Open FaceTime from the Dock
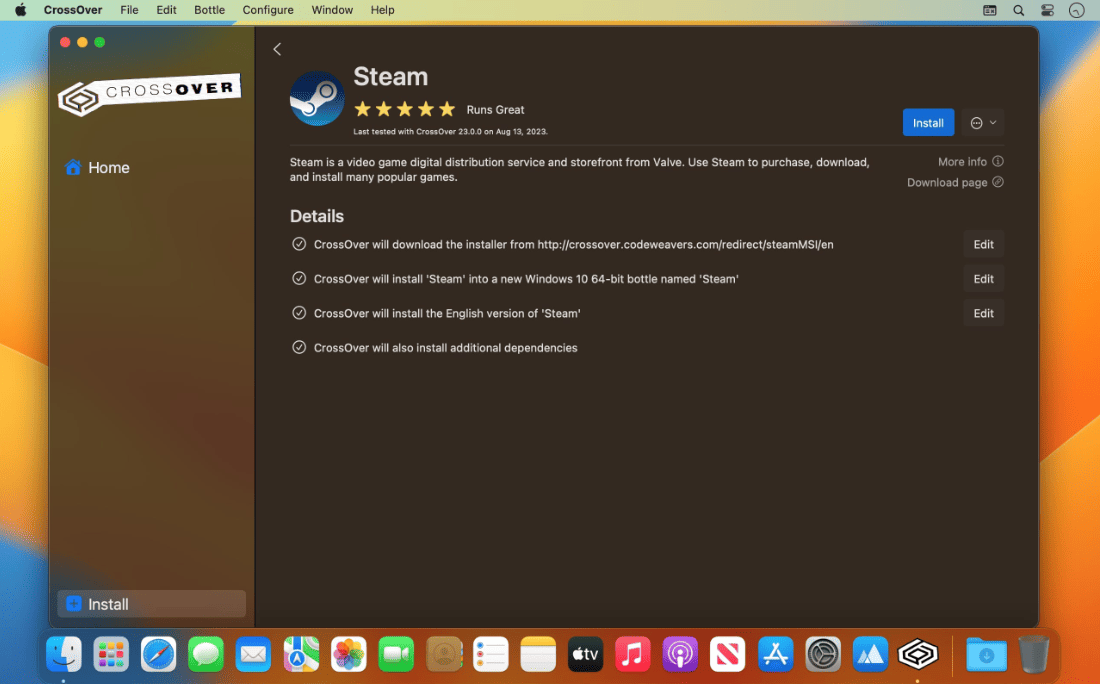This screenshot has height=684, width=1100. [x=396, y=655]
